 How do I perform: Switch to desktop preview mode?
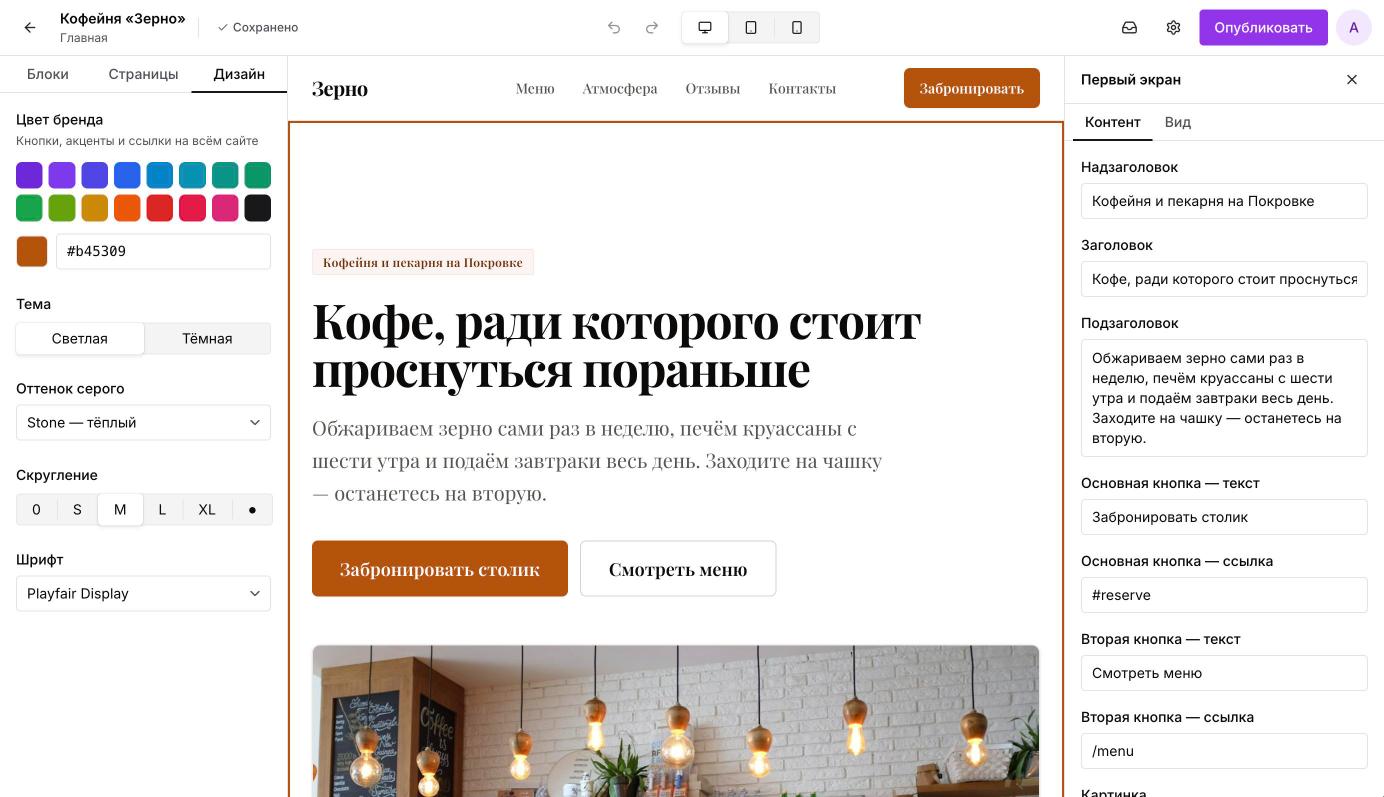(x=705, y=28)
